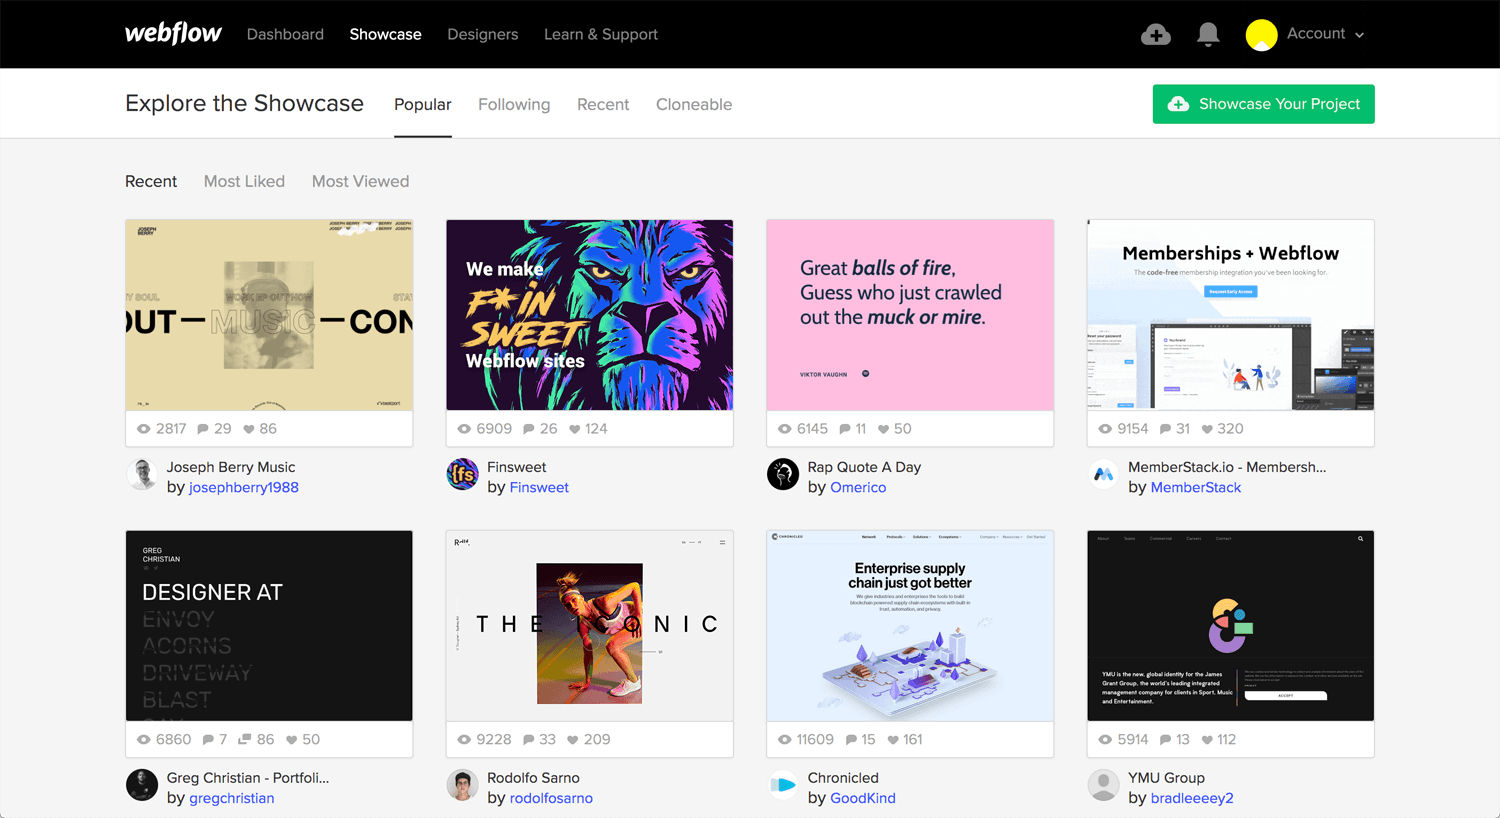Expand the Account dropdown
The width and height of the screenshot is (1500, 818).
(x=1325, y=34)
